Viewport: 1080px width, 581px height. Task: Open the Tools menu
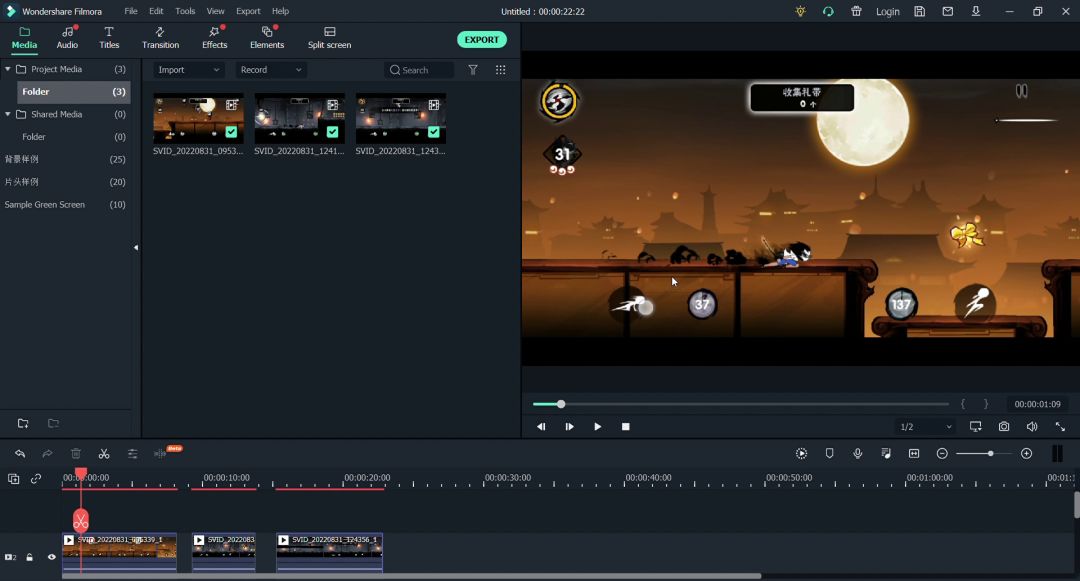click(185, 11)
